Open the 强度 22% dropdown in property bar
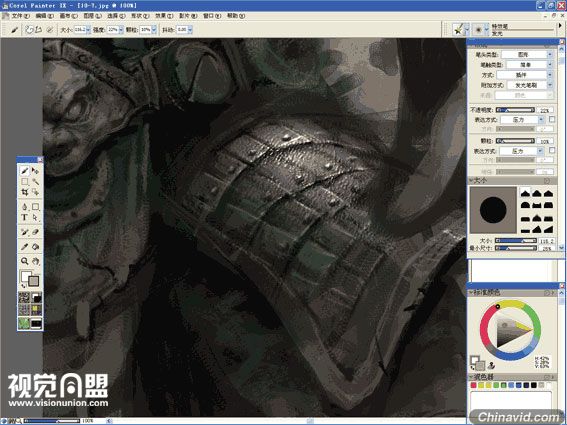This screenshot has width=567, height=425. (121, 30)
